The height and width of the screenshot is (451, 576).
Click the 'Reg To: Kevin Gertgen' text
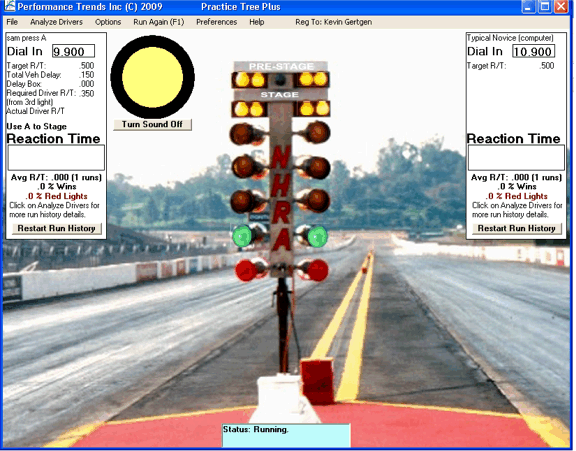[334, 22]
